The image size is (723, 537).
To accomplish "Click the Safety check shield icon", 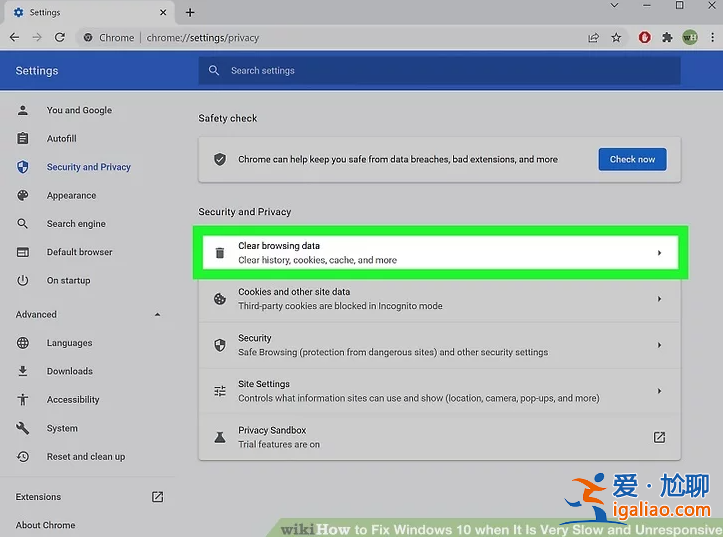I will [220, 159].
